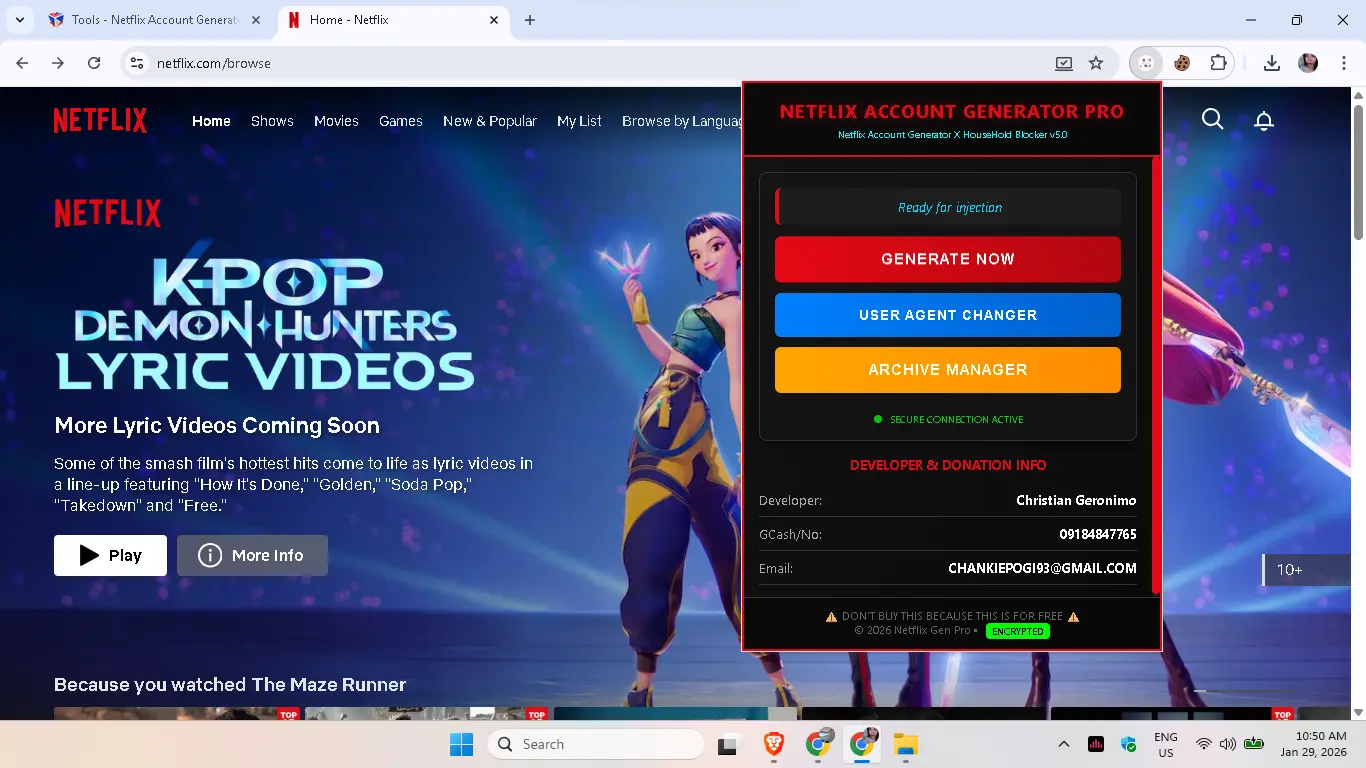
Task: Click the page scrollbar down arrow
Action: [x=1358, y=712]
